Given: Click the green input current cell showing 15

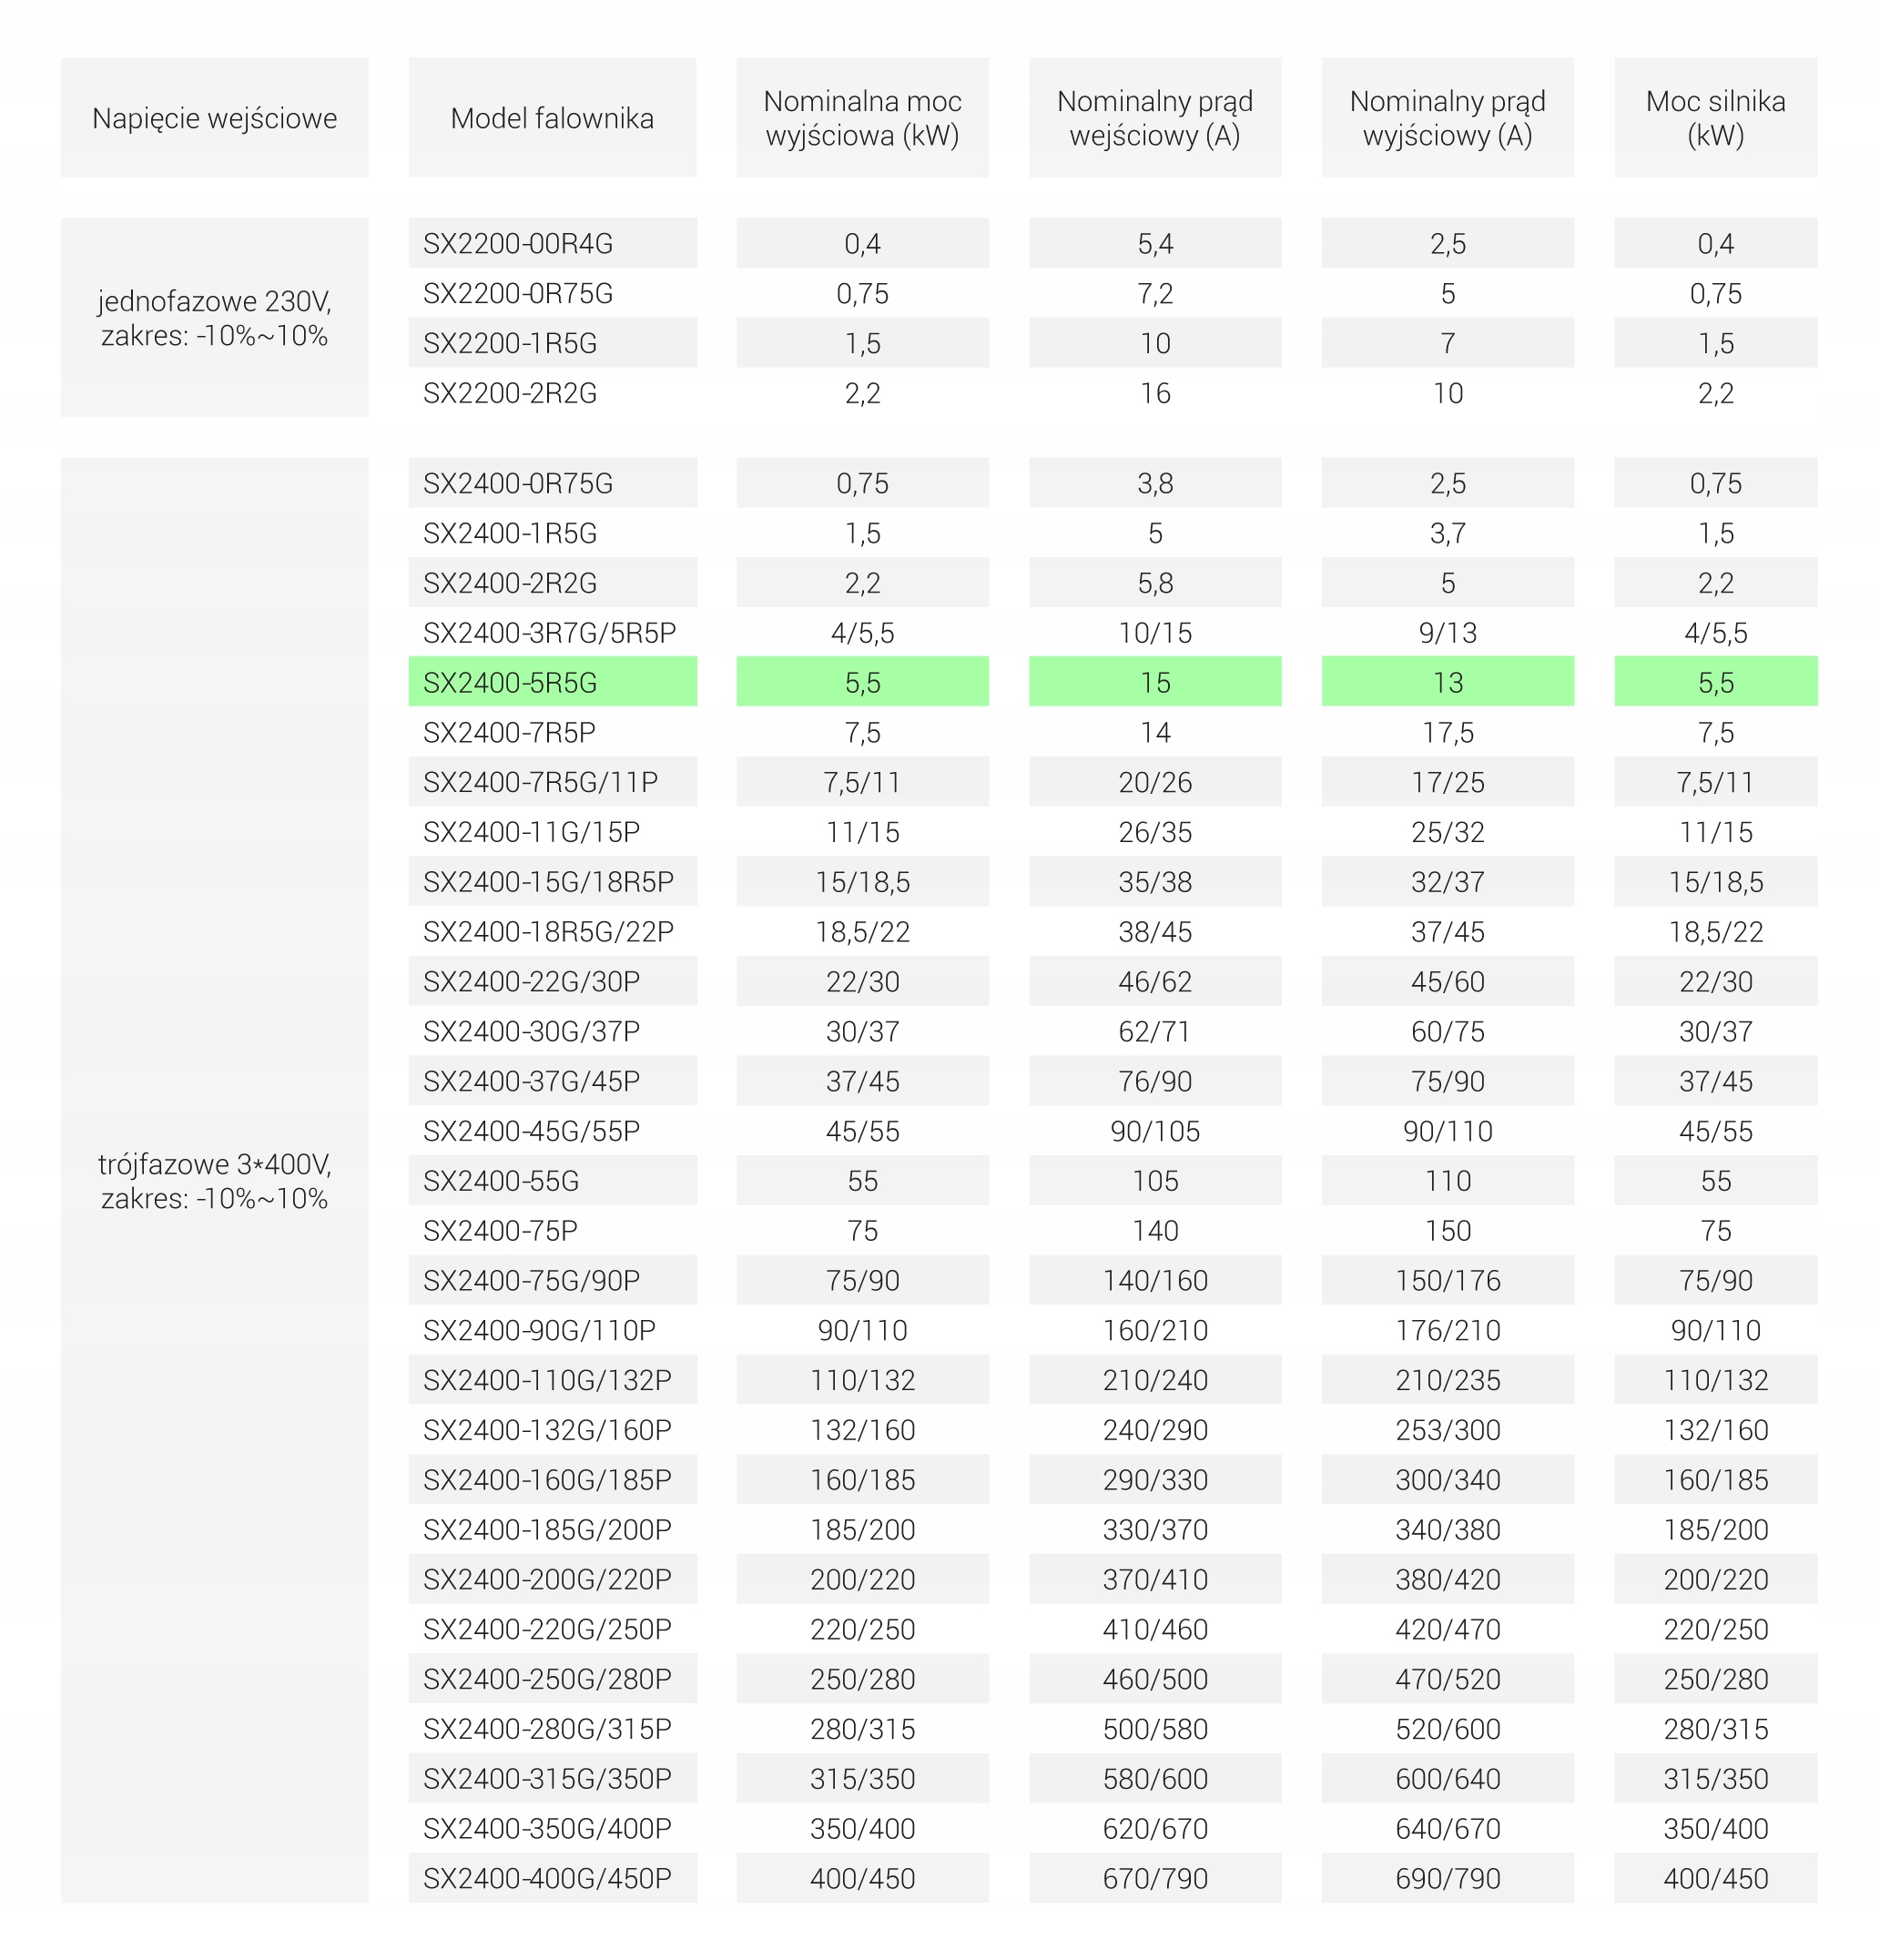Looking at the screenshot, I should click(x=1155, y=683).
